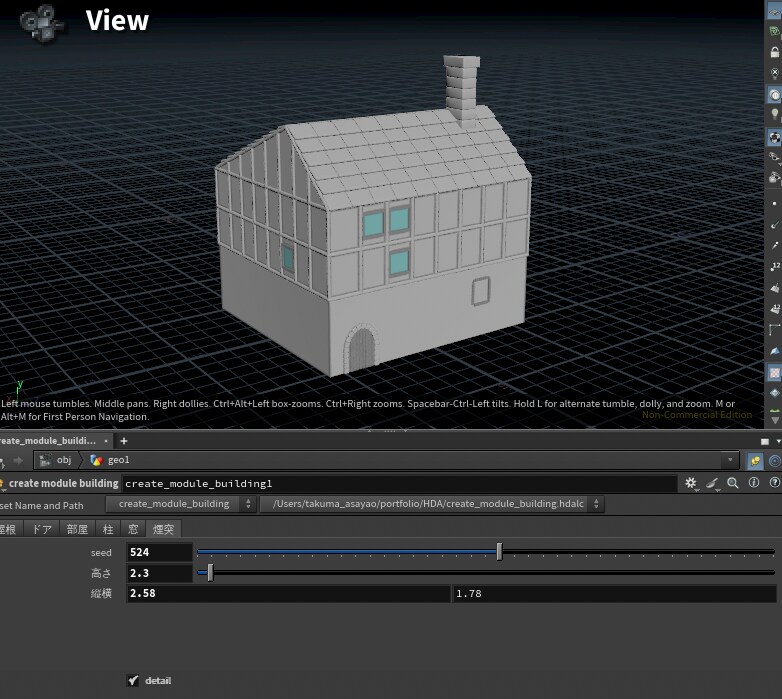Click 'geo1' in the network path
Screen dimensions: 782x699
[x=119, y=460]
